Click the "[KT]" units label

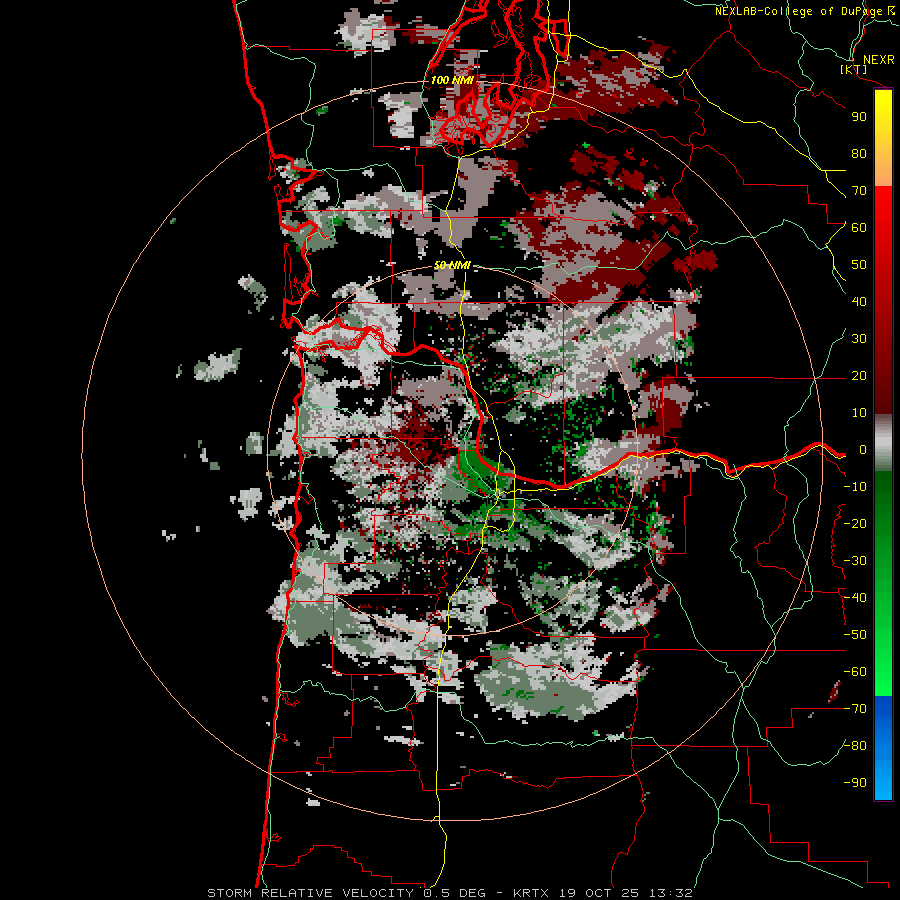pyautogui.click(x=854, y=69)
